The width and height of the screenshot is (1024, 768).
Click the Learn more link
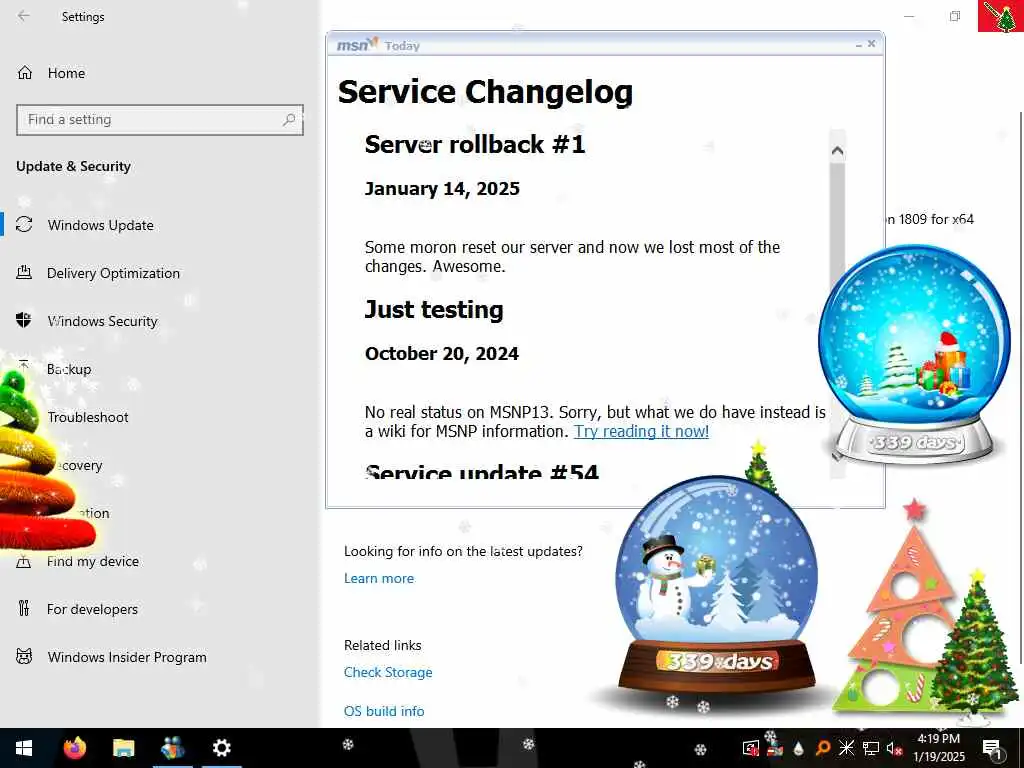(x=379, y=579)
